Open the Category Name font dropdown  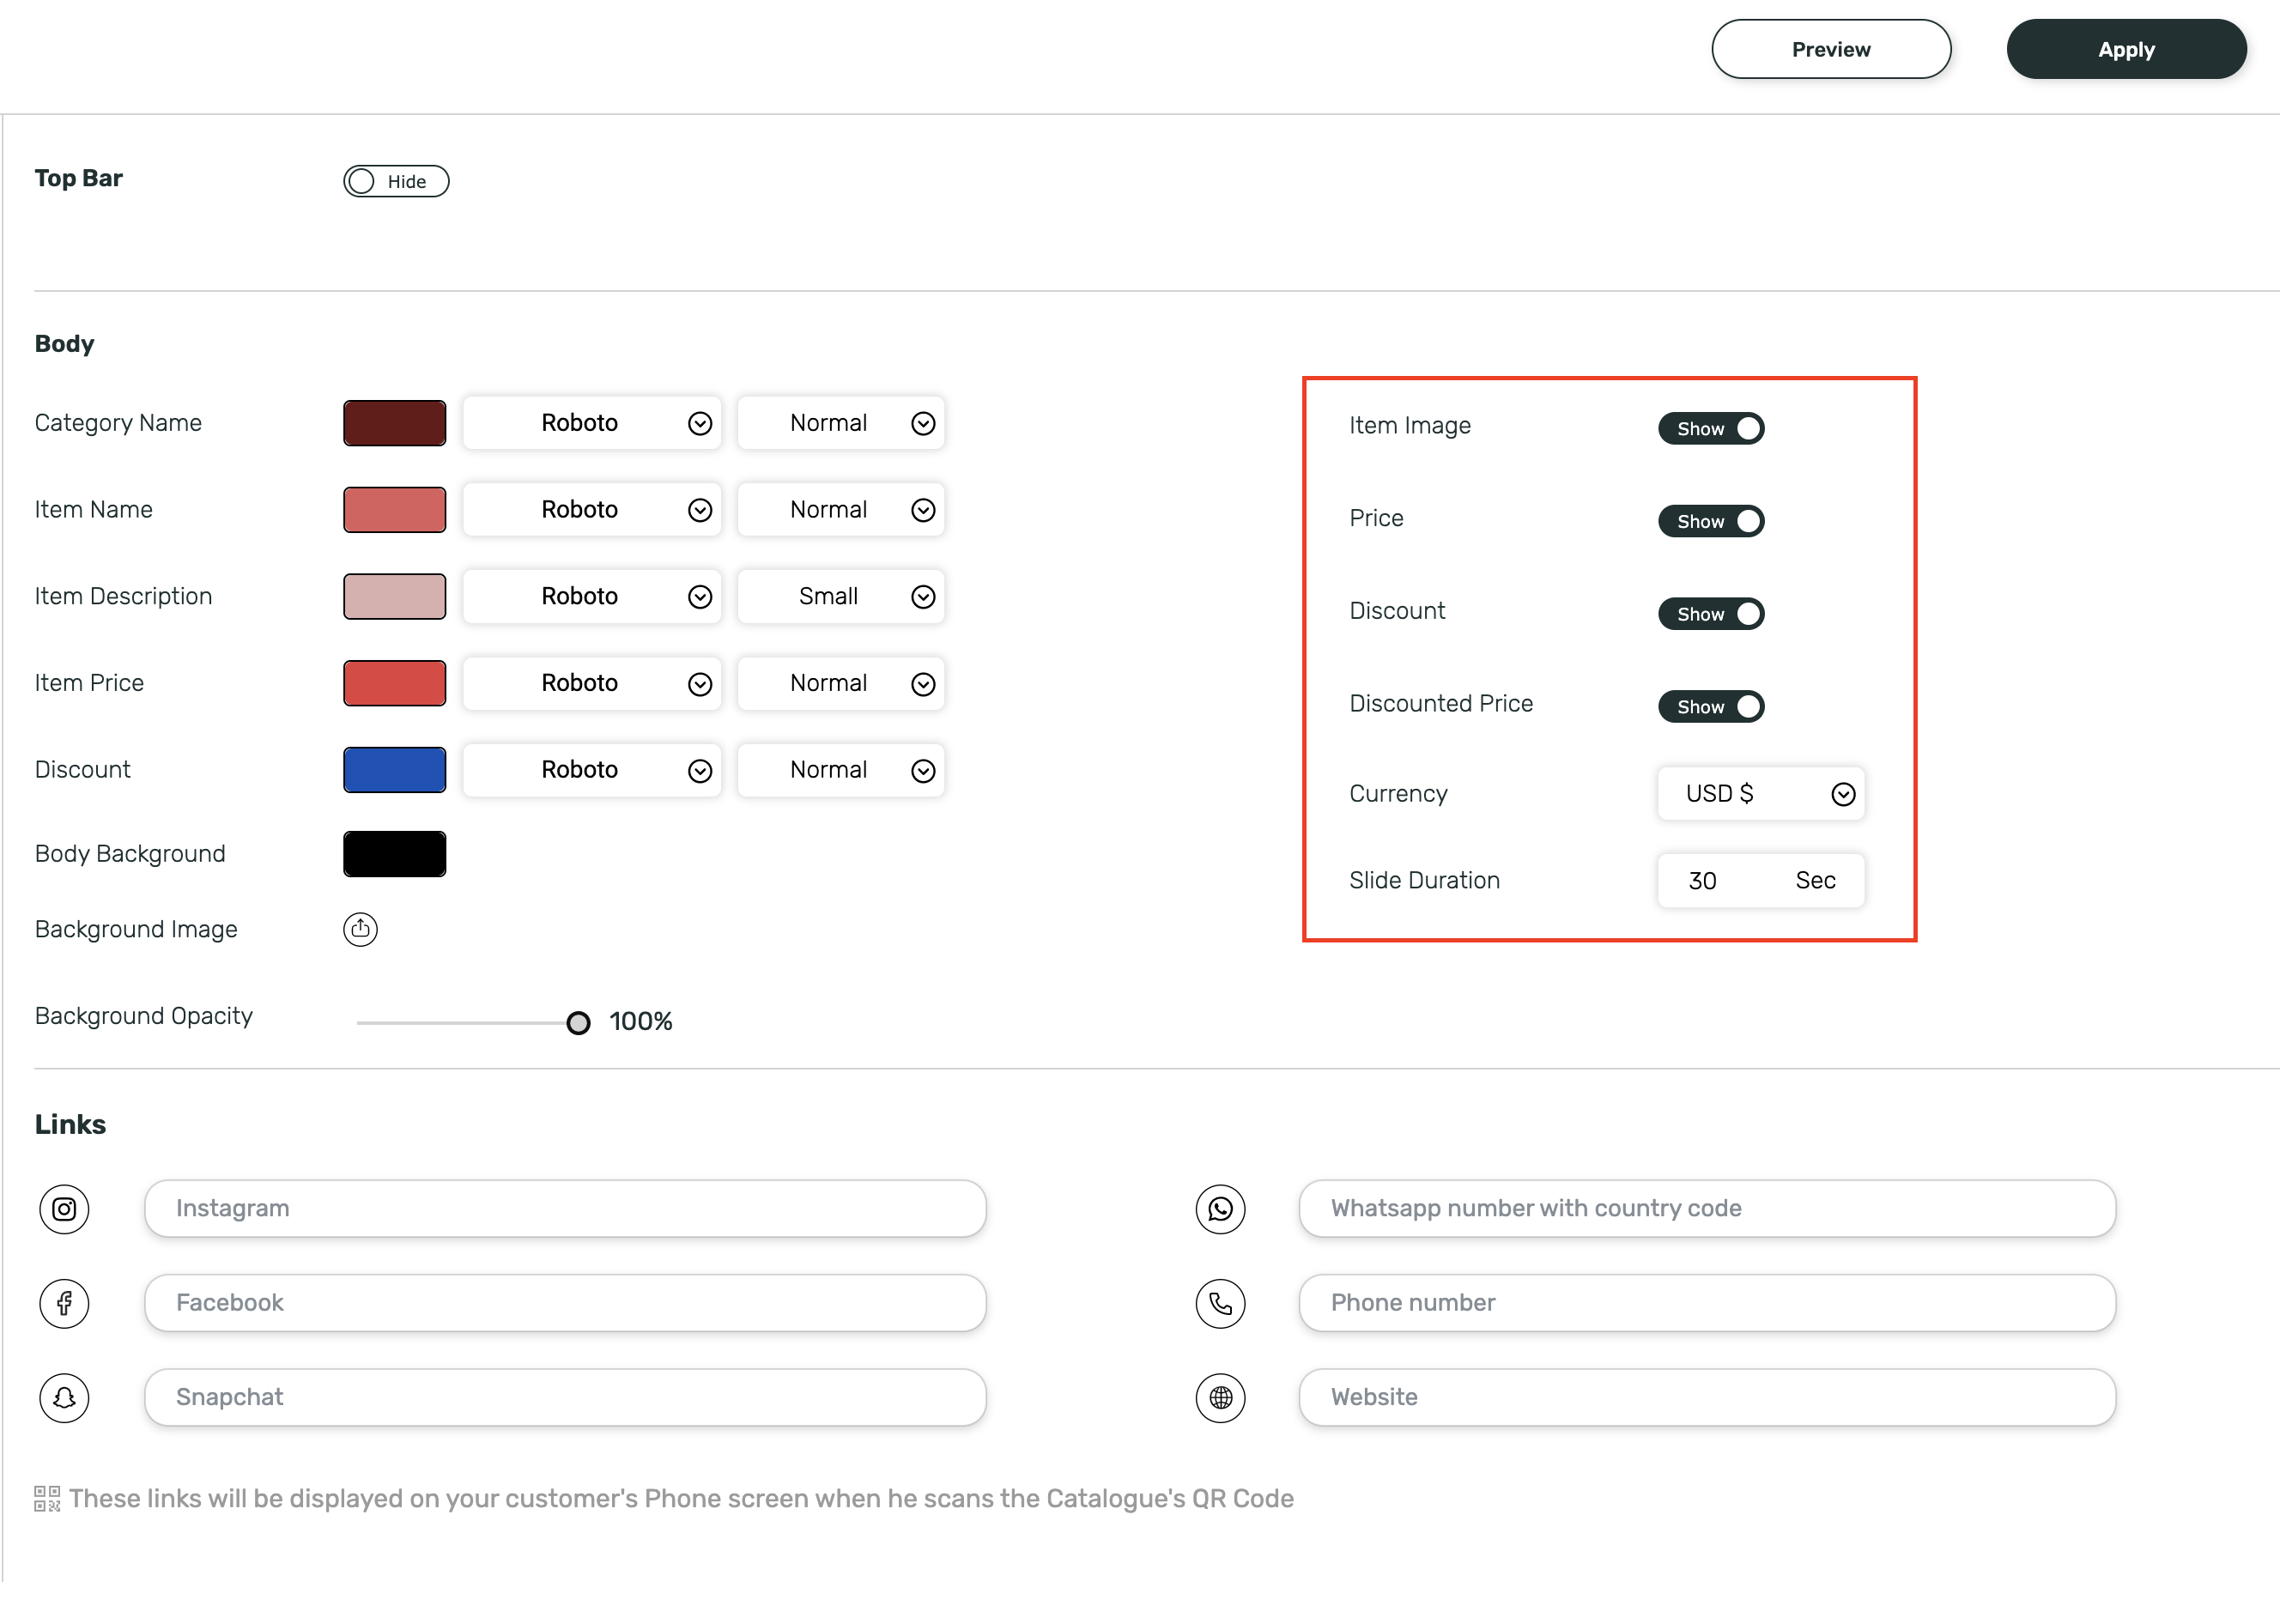(592, 423)
